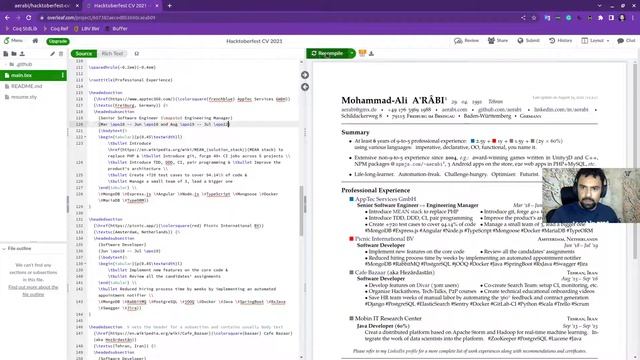Open the Buffer bookmark

(116, 29)
